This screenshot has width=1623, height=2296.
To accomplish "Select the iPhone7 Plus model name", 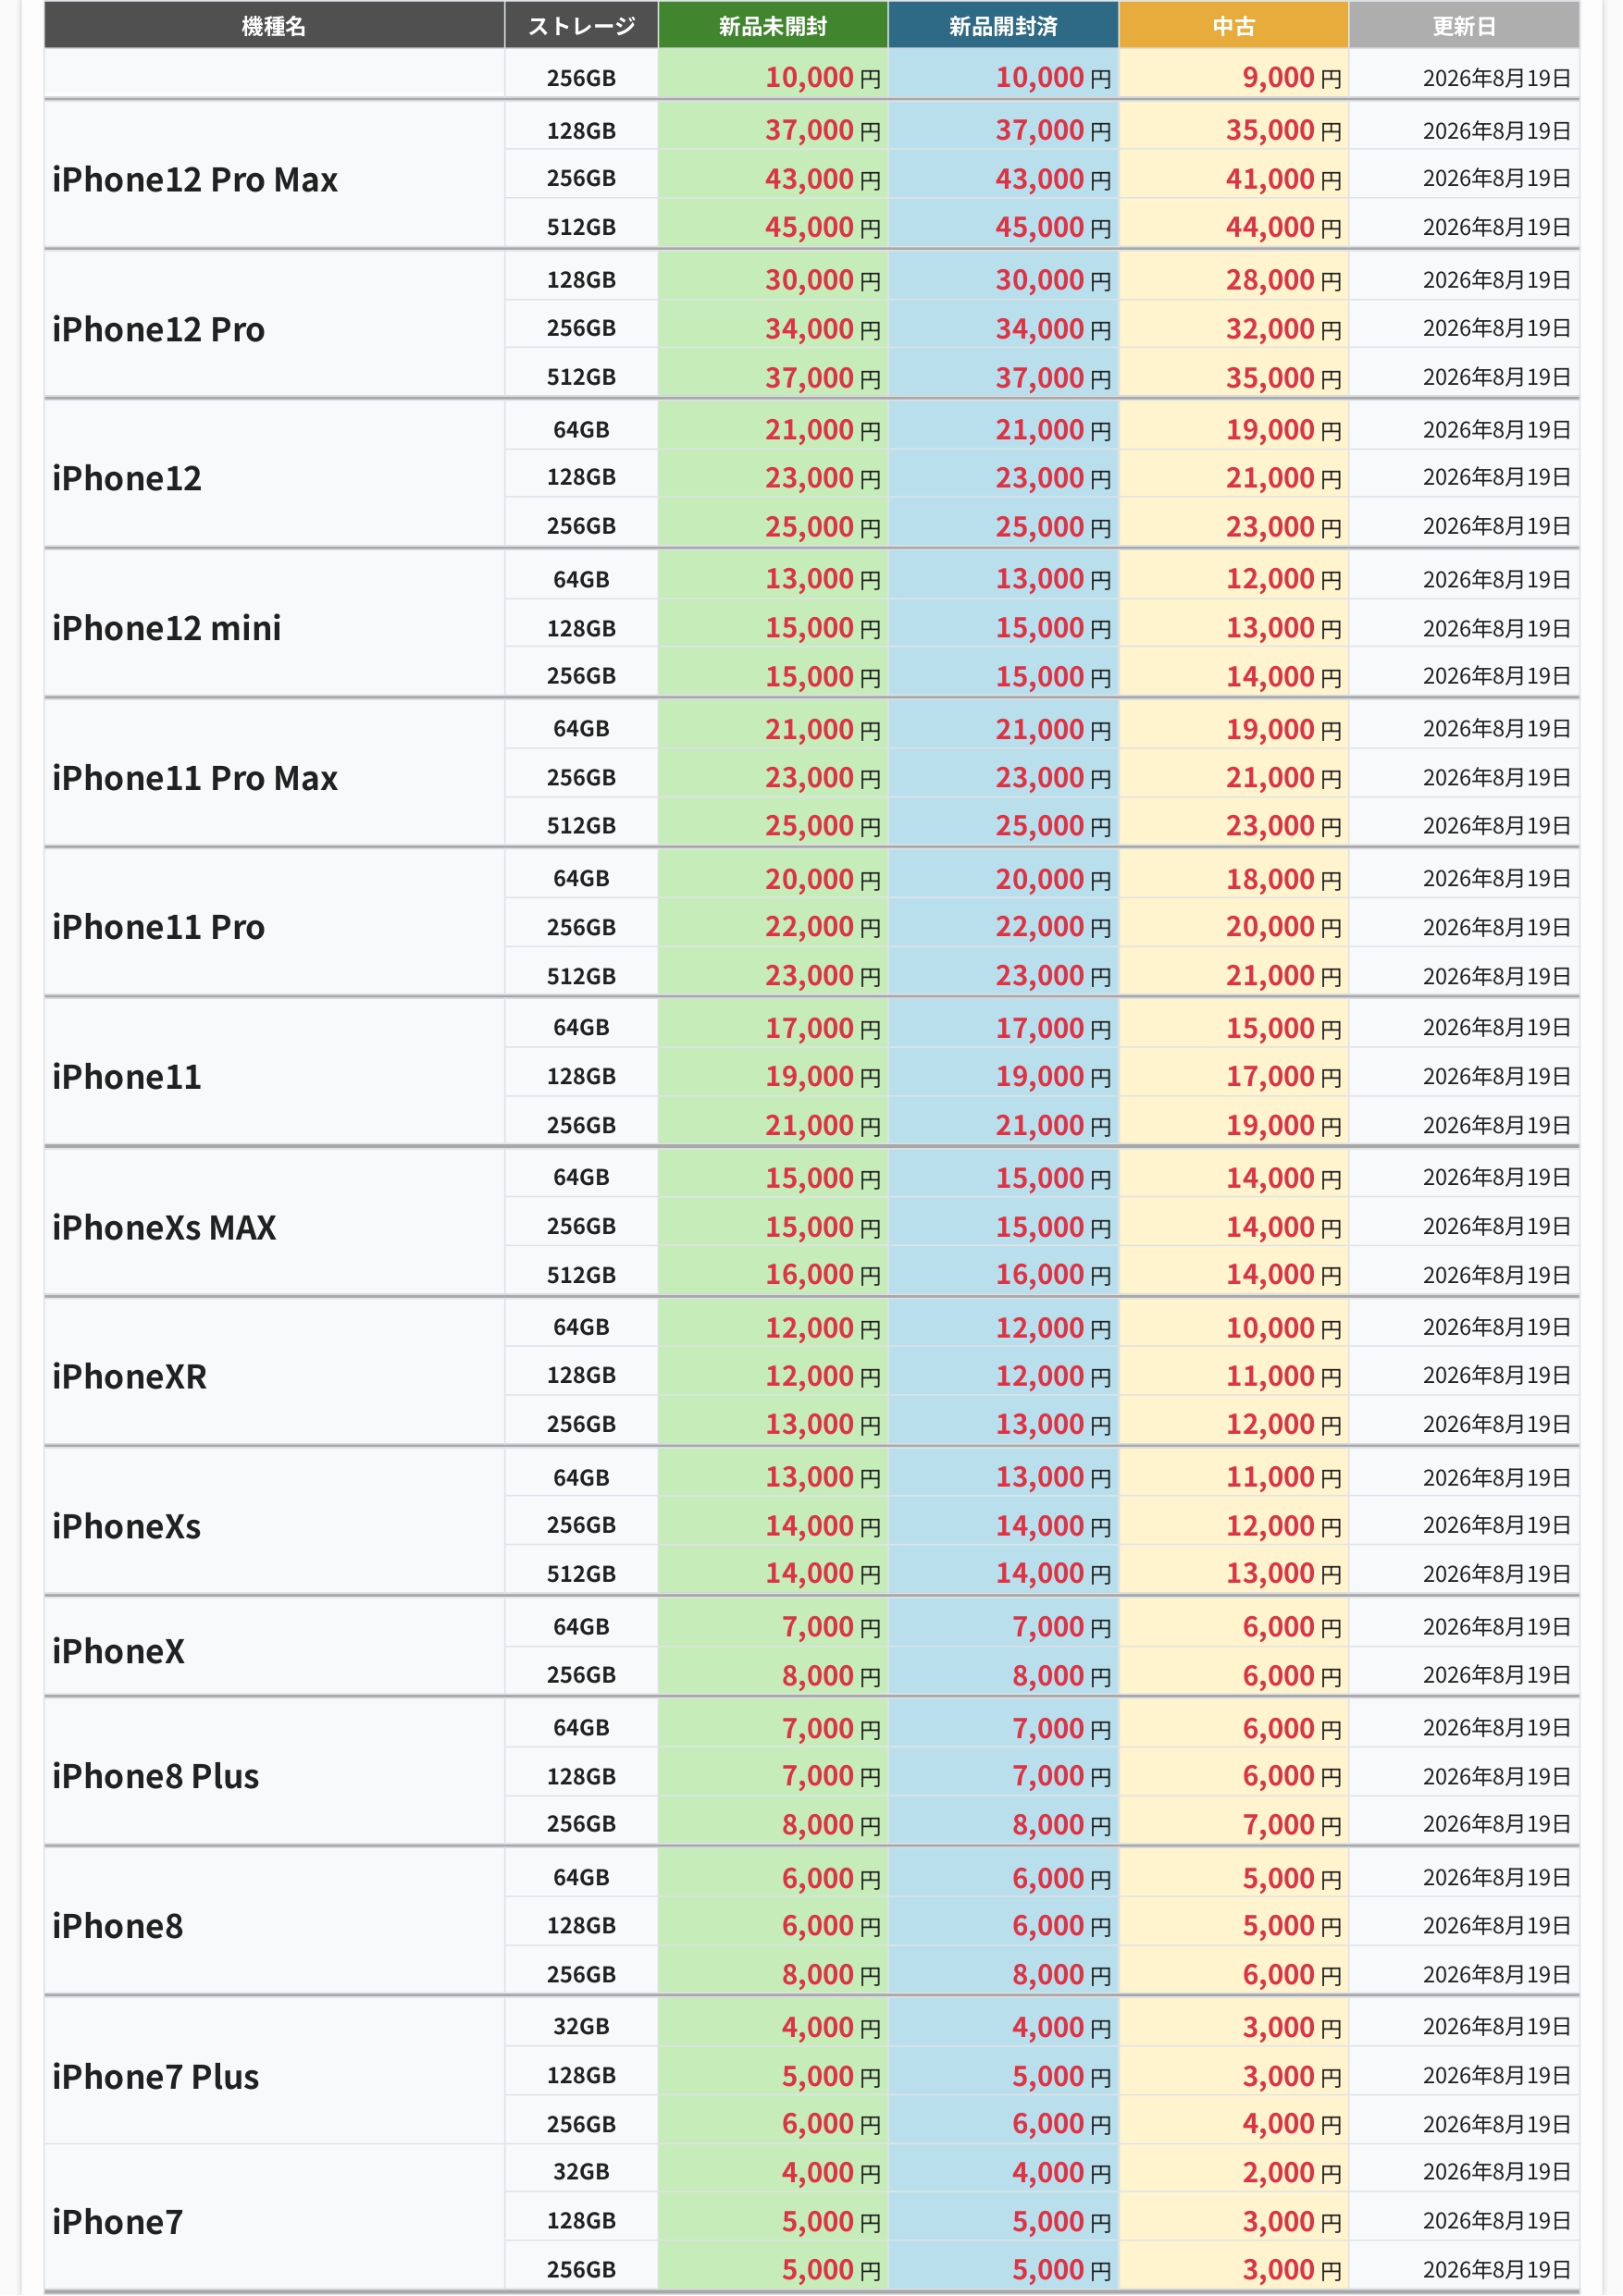I will pos(156,2076).
